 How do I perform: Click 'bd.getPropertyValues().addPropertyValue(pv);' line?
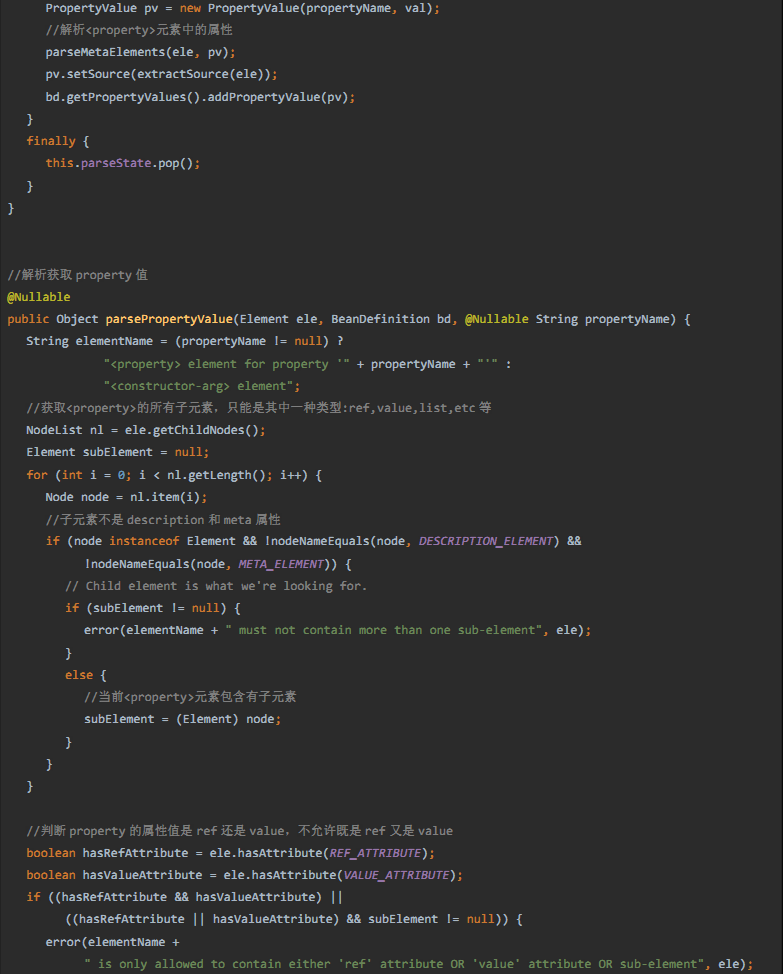(200, 97)
